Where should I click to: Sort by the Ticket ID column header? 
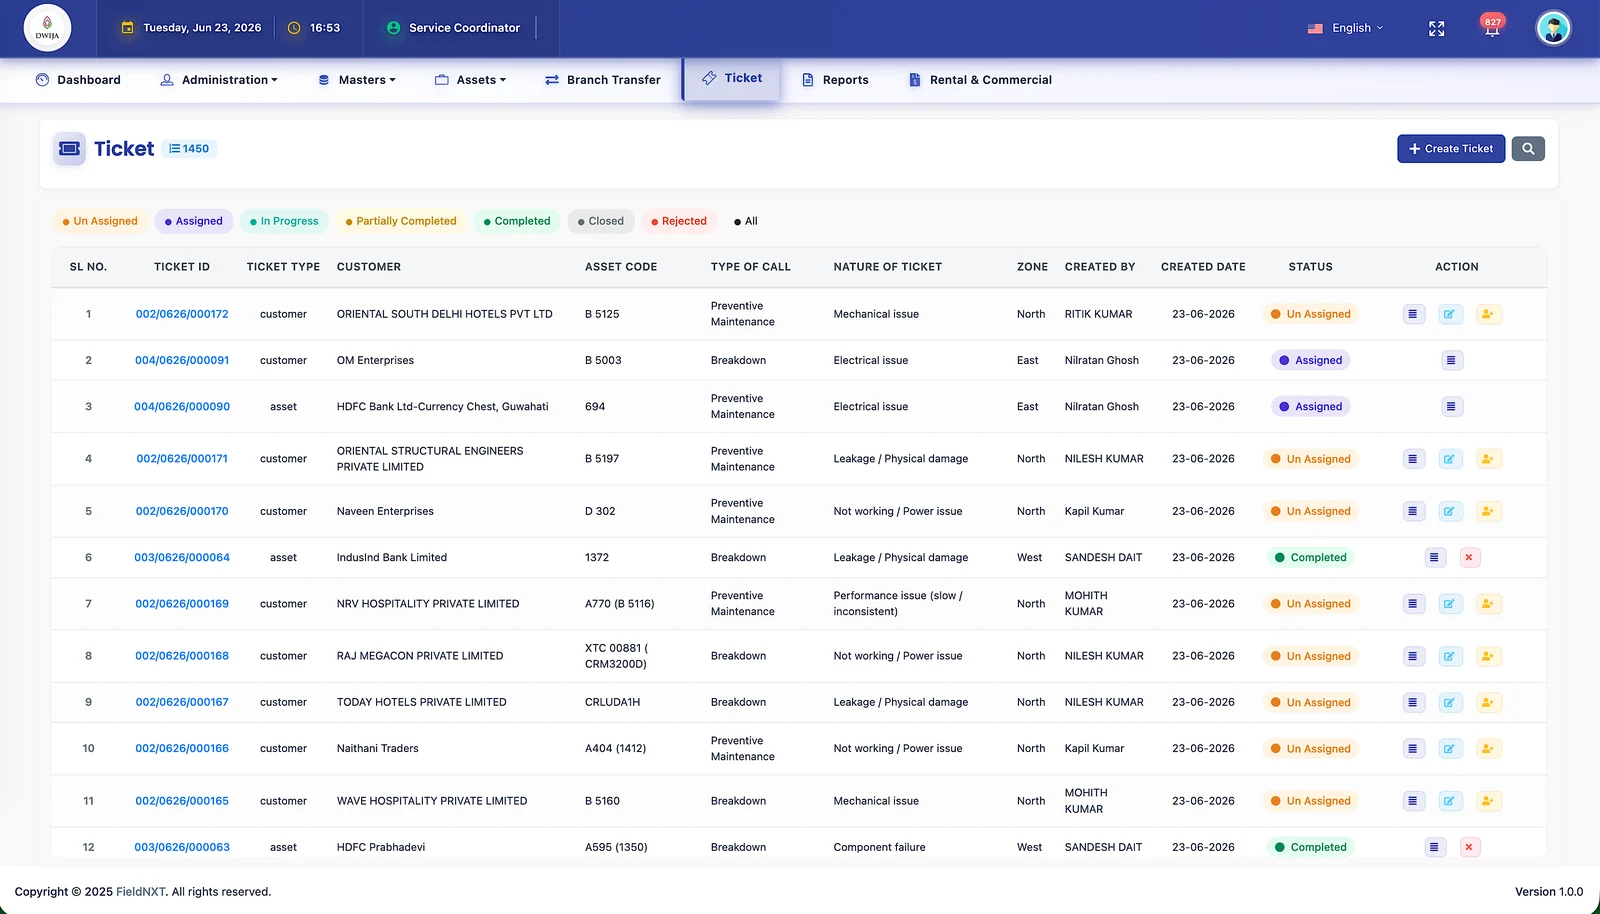tap(182, 267)
